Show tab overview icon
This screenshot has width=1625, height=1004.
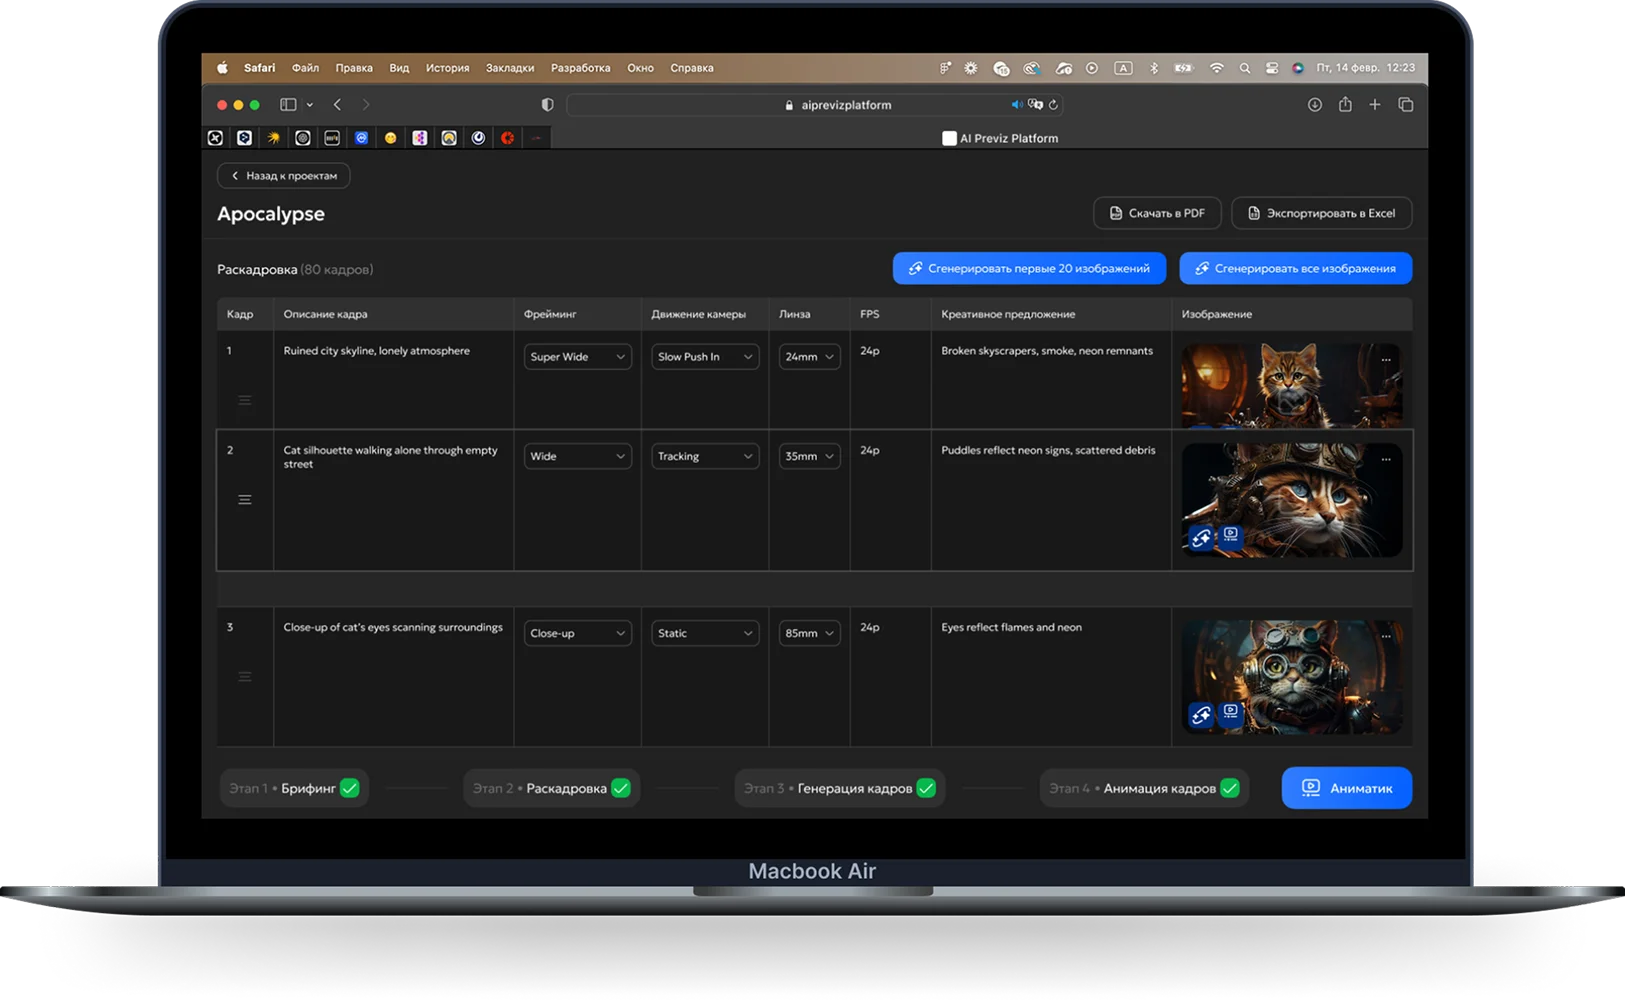1405,104
